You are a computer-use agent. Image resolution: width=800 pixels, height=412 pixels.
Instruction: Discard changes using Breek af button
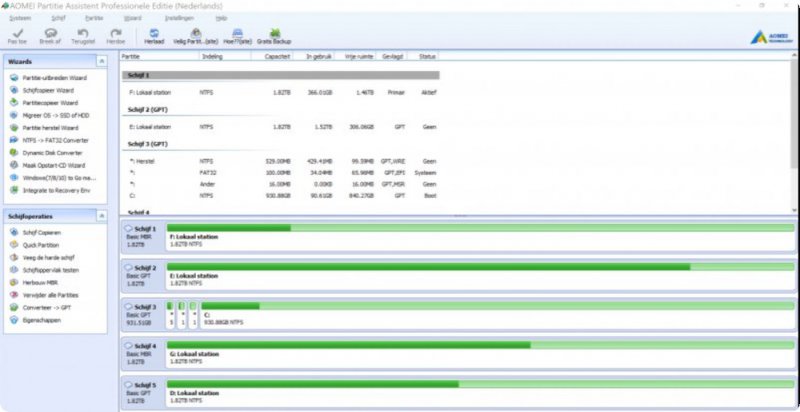[x=50, y=36]
